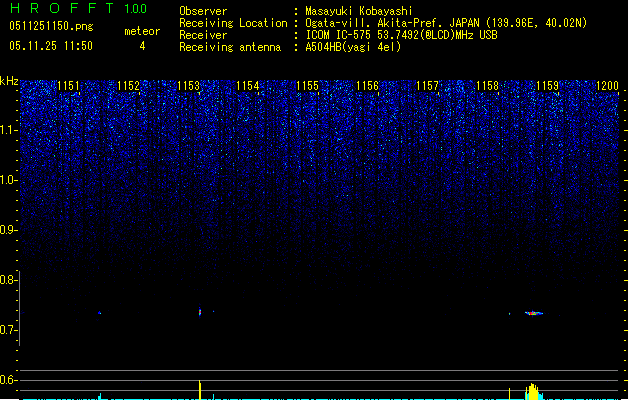Click the 0.7 kHz frequency label

(9, 330)
